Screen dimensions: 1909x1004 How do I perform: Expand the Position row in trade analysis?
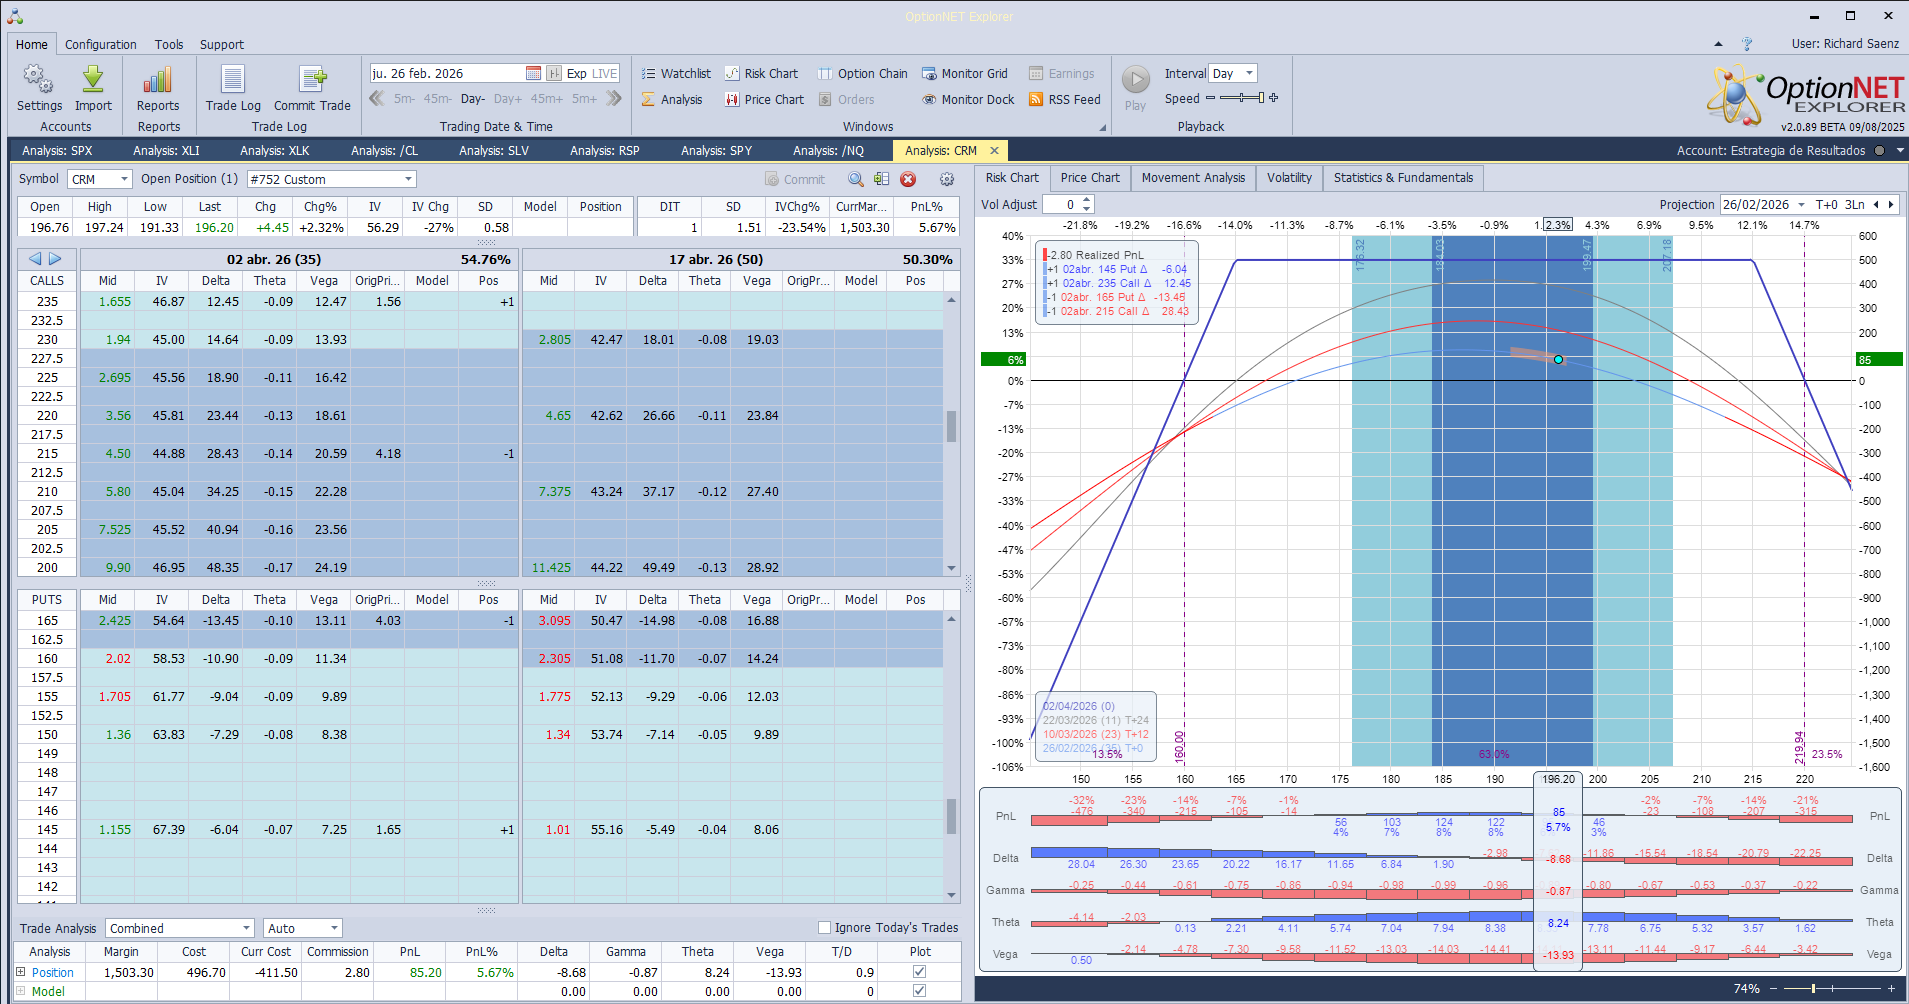(x=21, y=972)
